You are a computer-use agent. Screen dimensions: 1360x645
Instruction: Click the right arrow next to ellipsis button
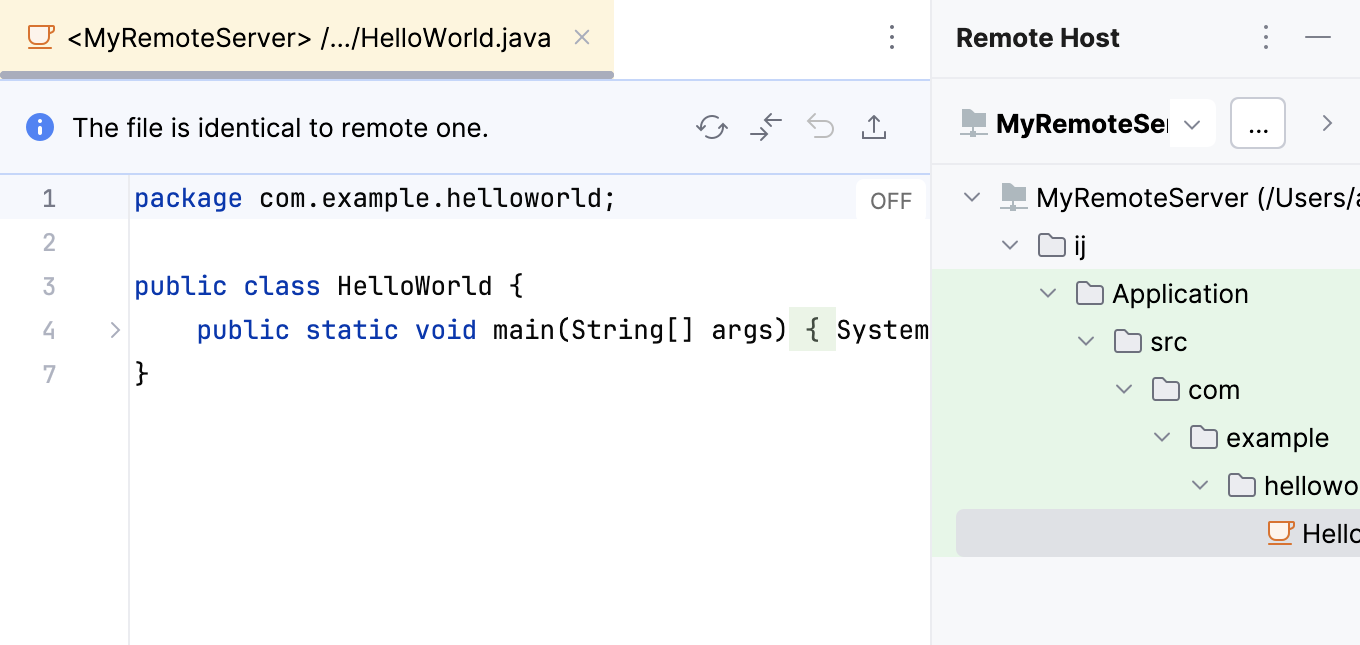point(1327,122)
